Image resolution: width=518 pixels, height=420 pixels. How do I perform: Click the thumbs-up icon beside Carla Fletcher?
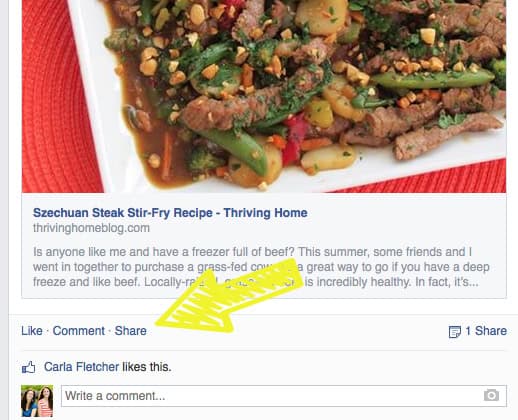29,367
